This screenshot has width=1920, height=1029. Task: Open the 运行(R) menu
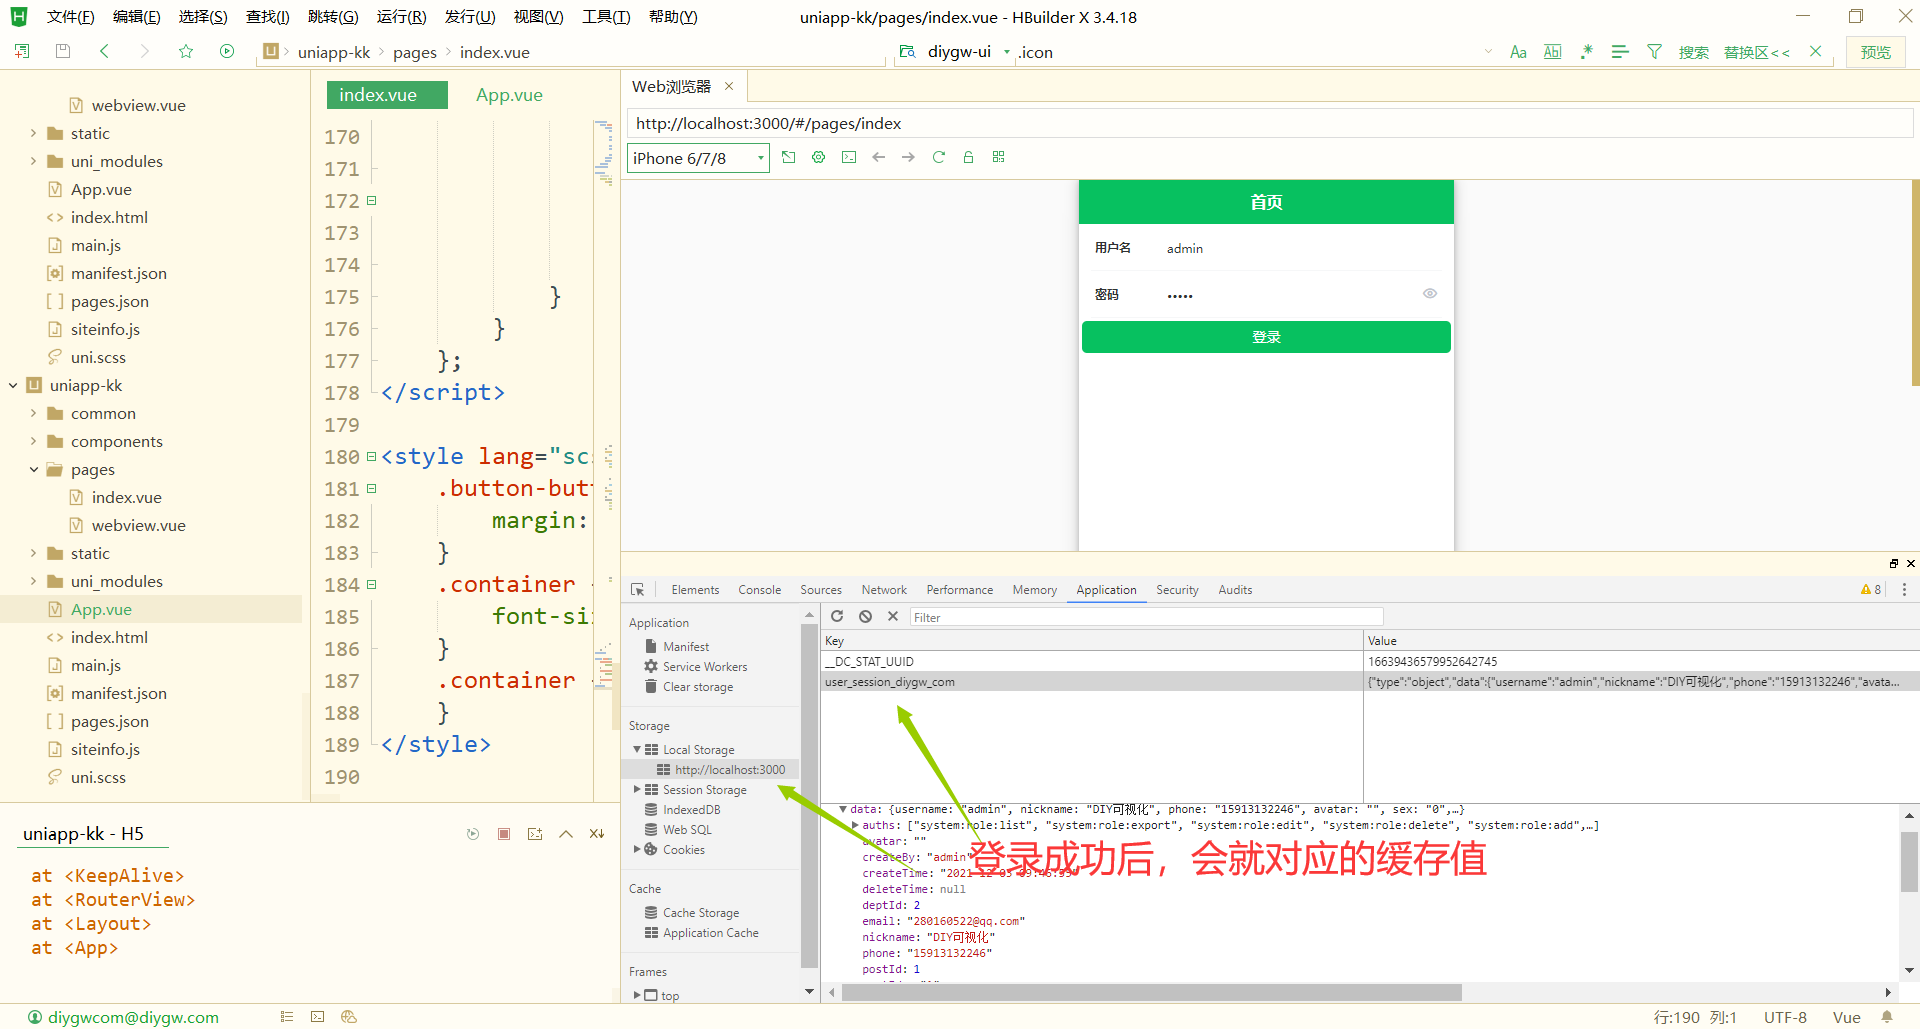coord(401,17)
